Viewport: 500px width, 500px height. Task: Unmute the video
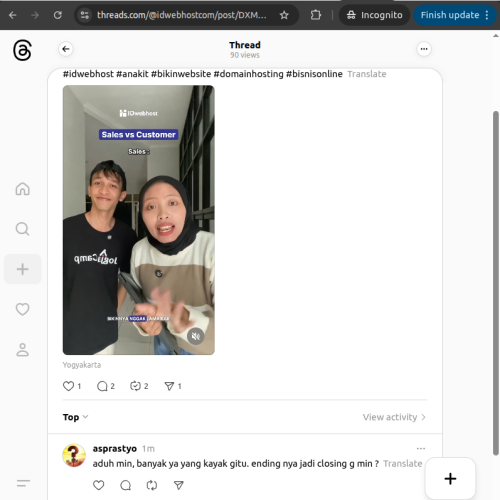(x=196, y=336)
